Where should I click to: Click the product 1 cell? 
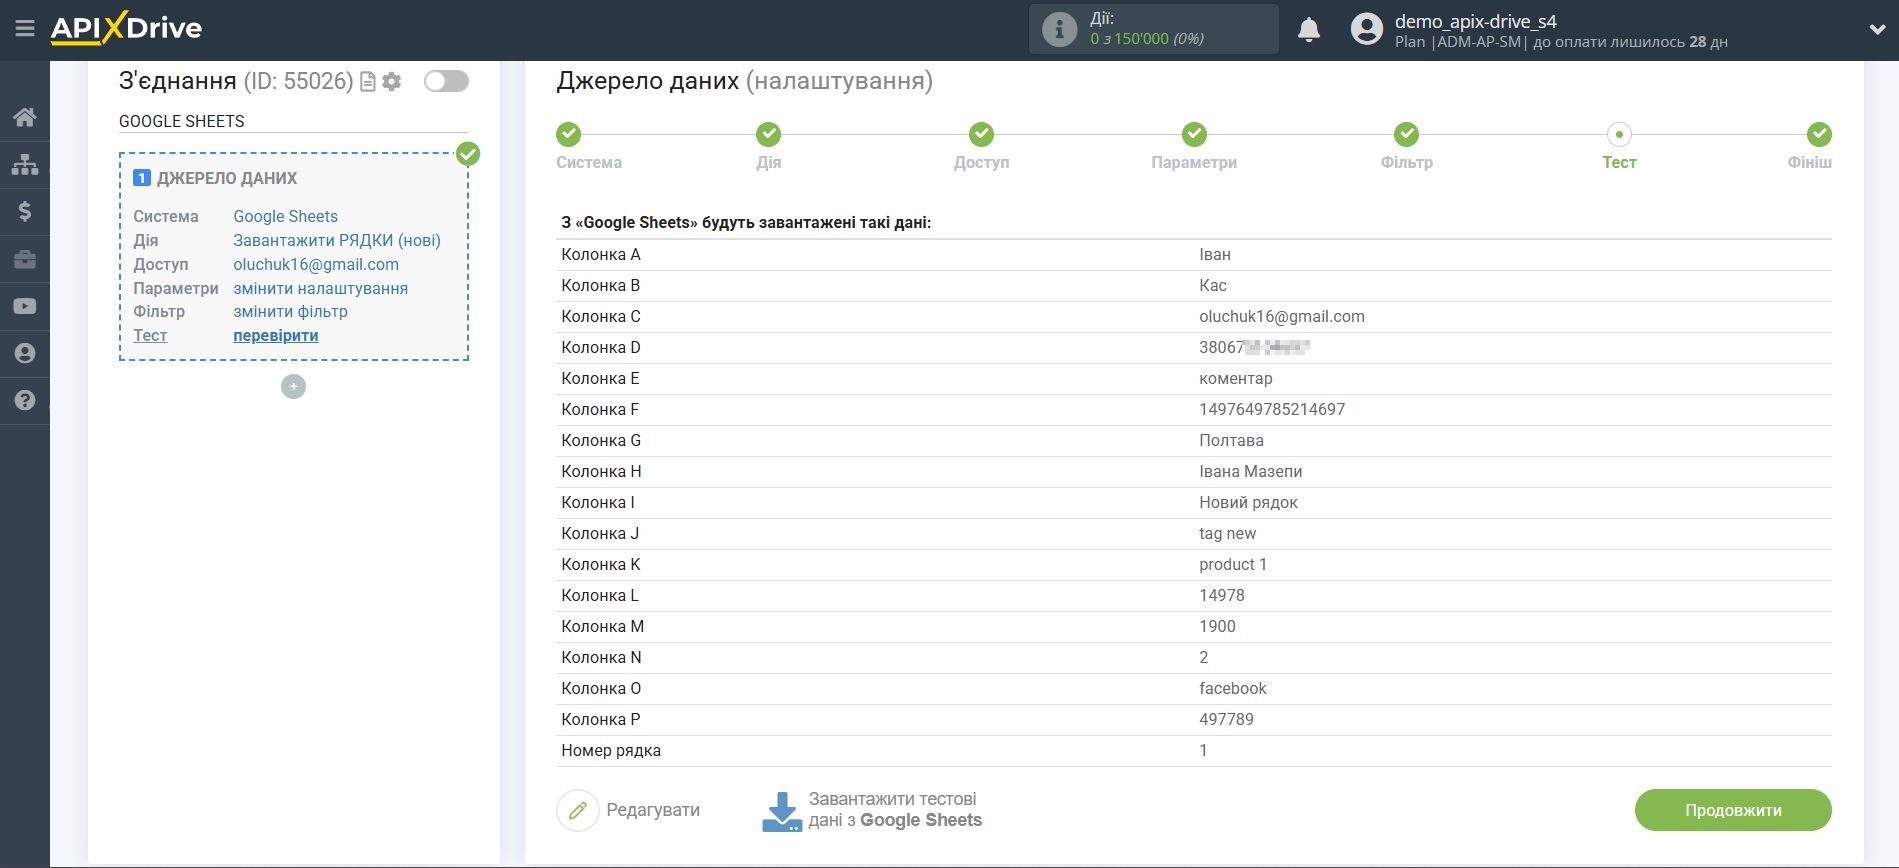click(x=1233, y=564)
